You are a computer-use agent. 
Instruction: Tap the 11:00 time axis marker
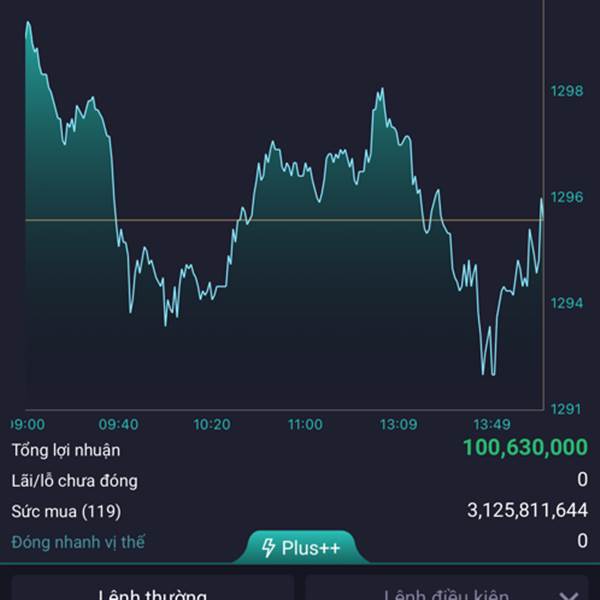[305, 424]
